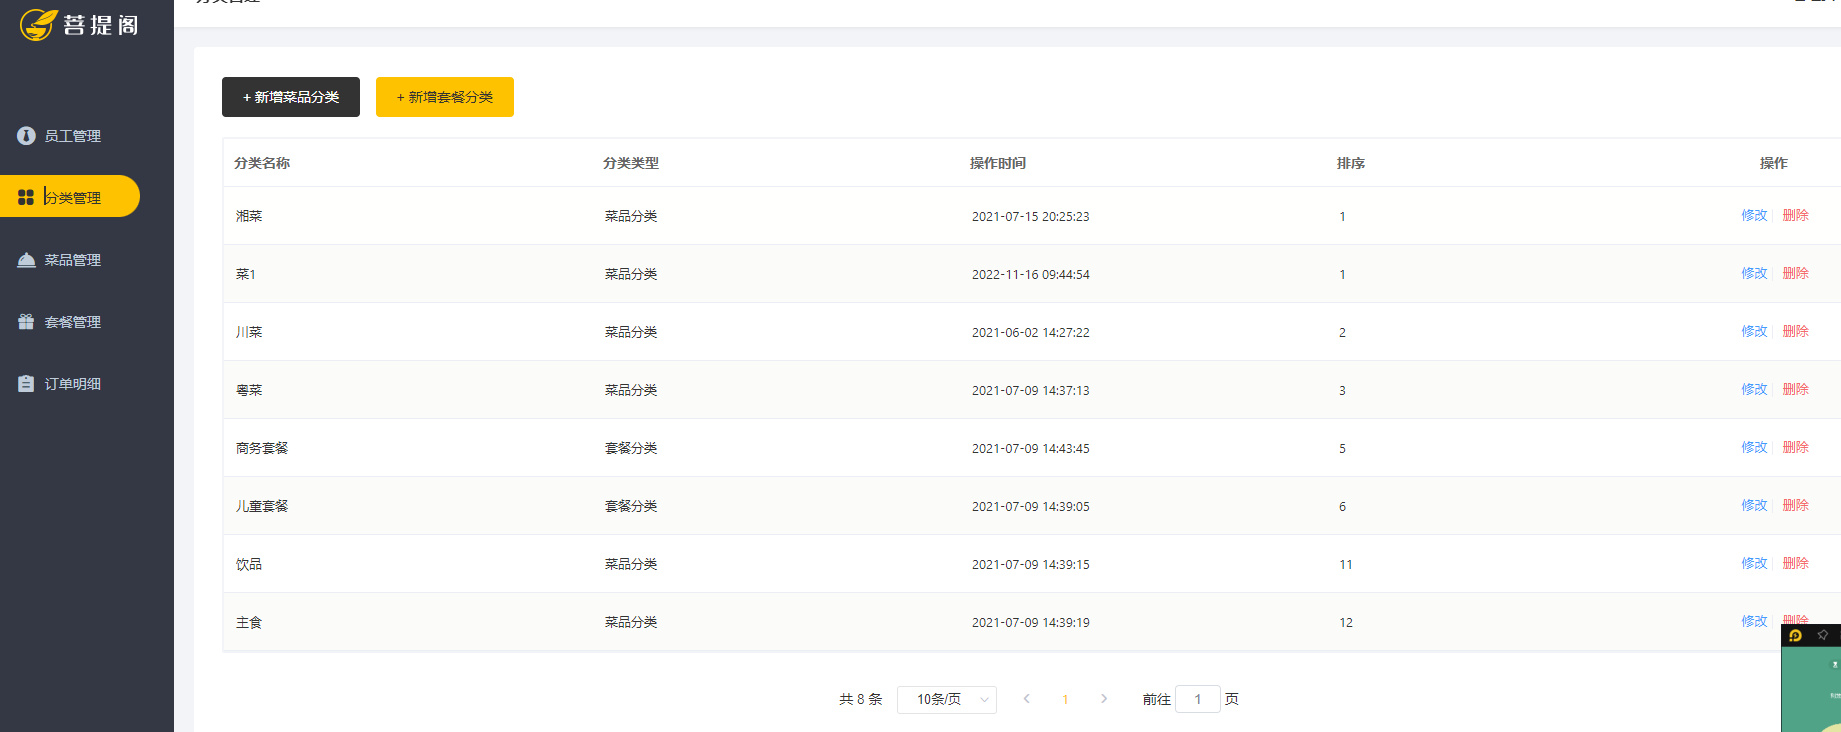Click the 分类类型 column header
Viewport: 1841px width, 732px height.
[x=631, y=163]
